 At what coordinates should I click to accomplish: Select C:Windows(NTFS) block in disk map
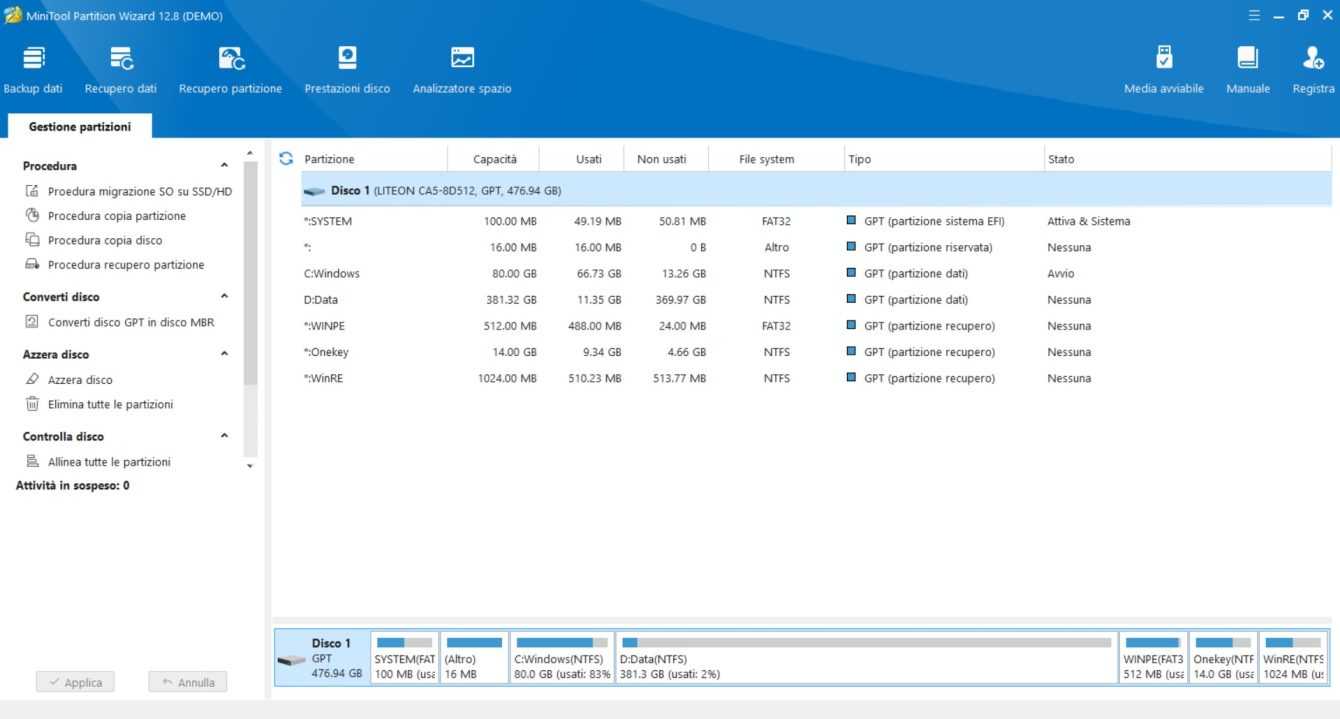[x=562, y=657]
